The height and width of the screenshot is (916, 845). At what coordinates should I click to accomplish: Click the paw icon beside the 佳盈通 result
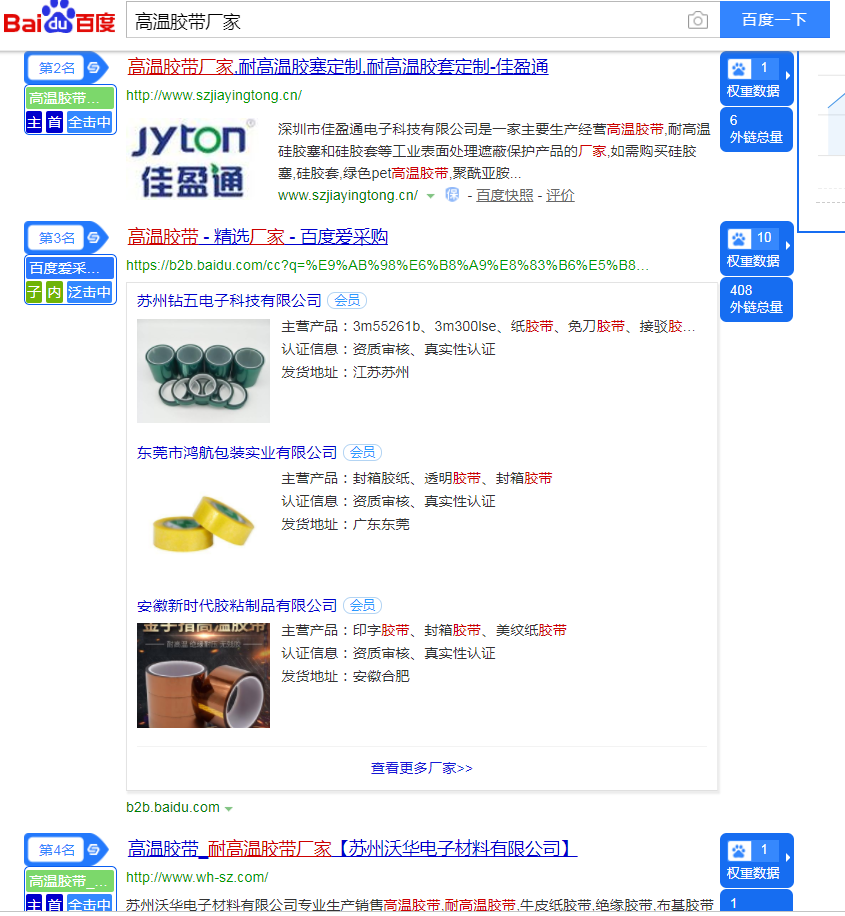click(739, 69)
